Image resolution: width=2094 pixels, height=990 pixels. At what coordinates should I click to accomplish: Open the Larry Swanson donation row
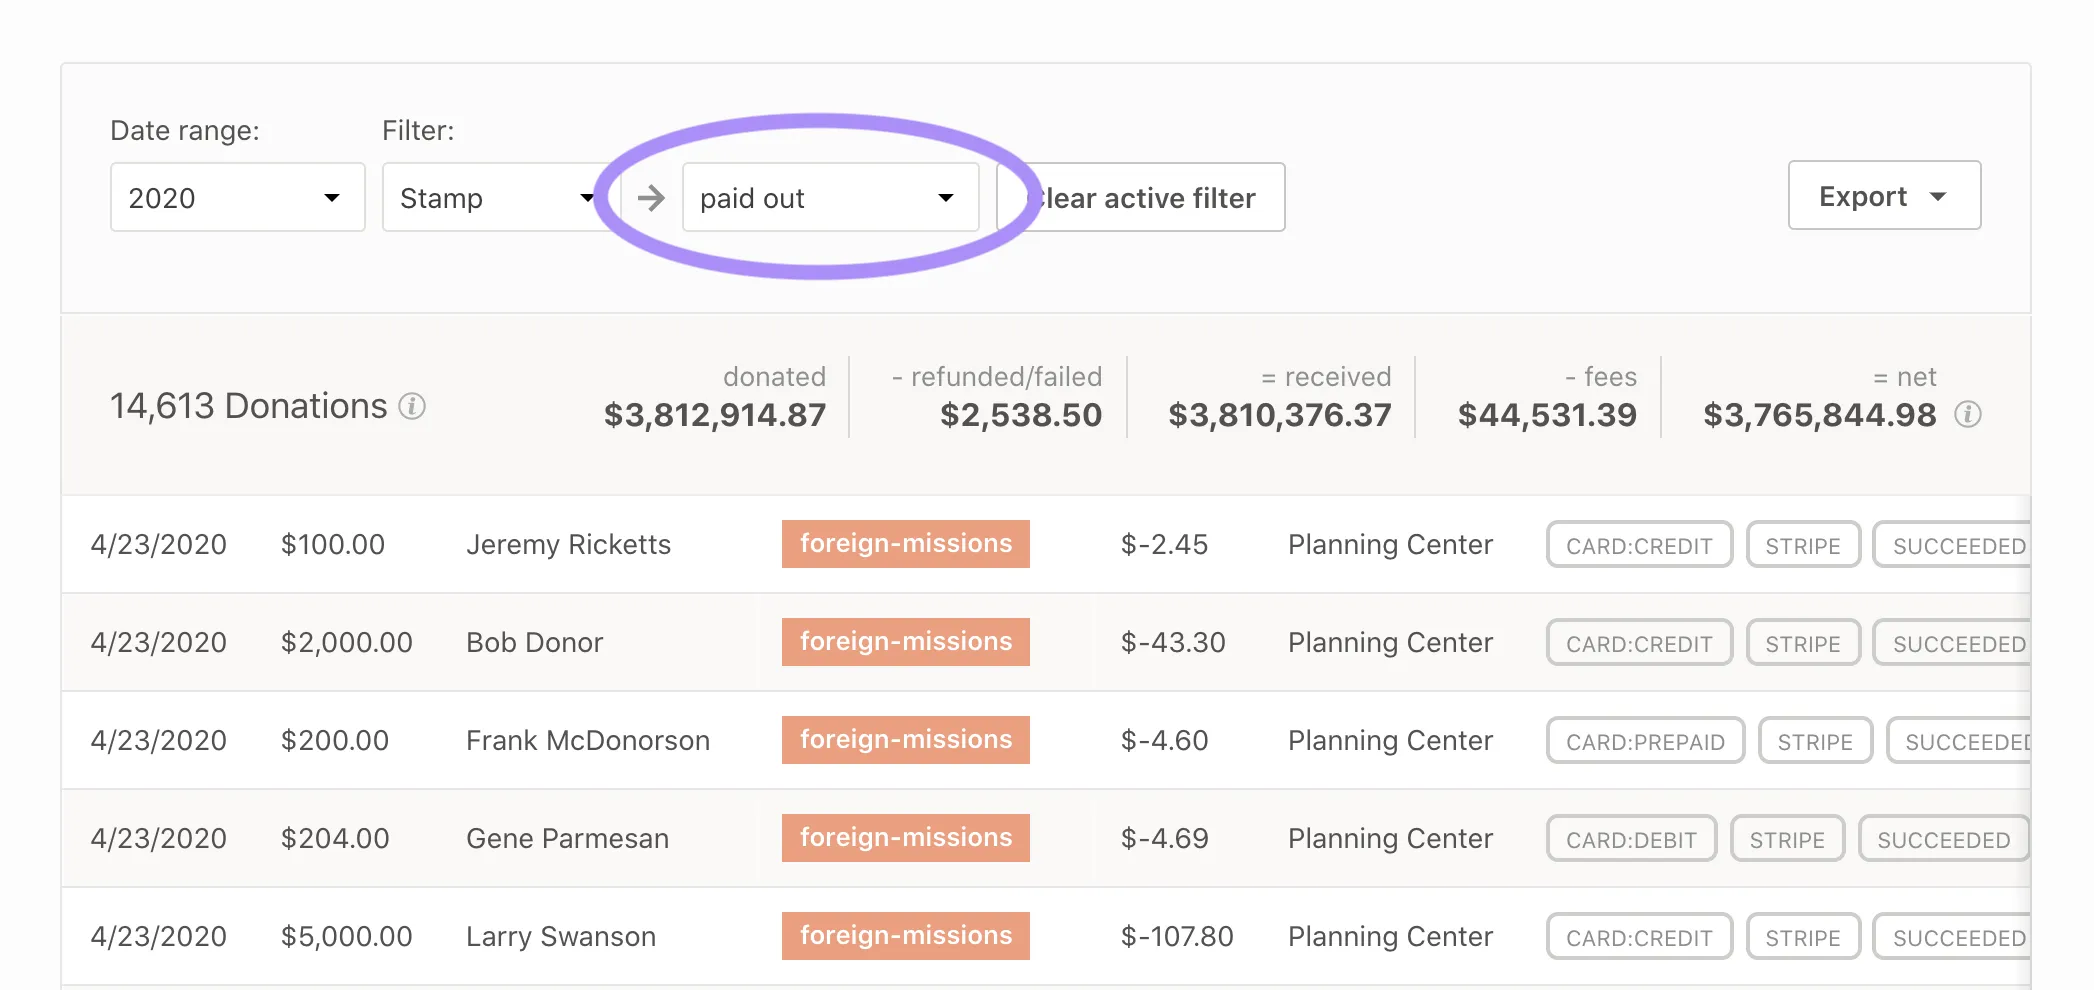(560, 937)
